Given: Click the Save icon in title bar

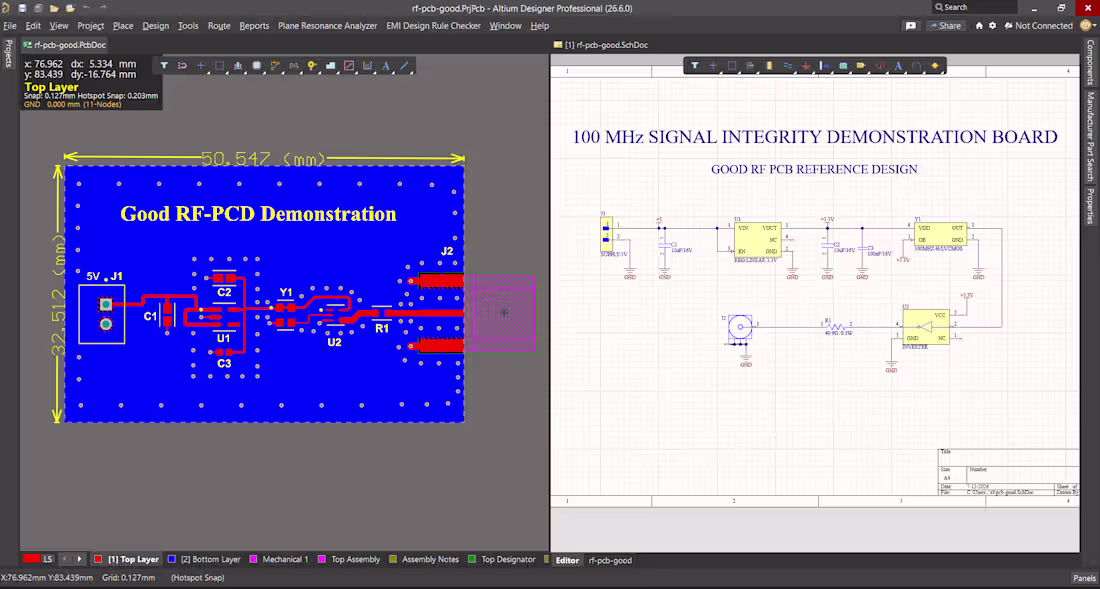Looking at the screenshot, I should tap(22, 8).
